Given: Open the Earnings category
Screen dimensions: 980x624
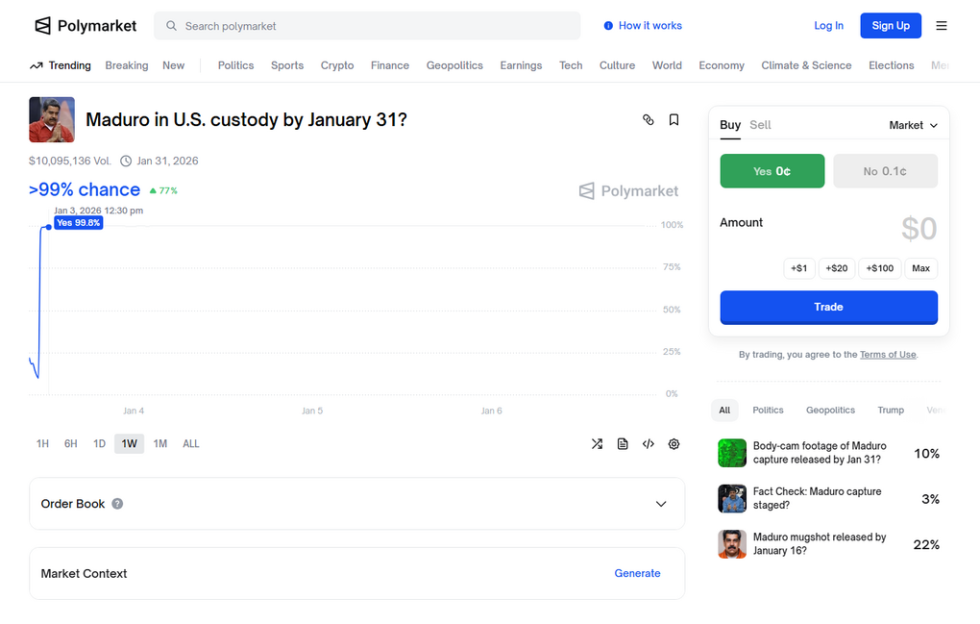Looking at the screenshot, I should click(521, 65).
